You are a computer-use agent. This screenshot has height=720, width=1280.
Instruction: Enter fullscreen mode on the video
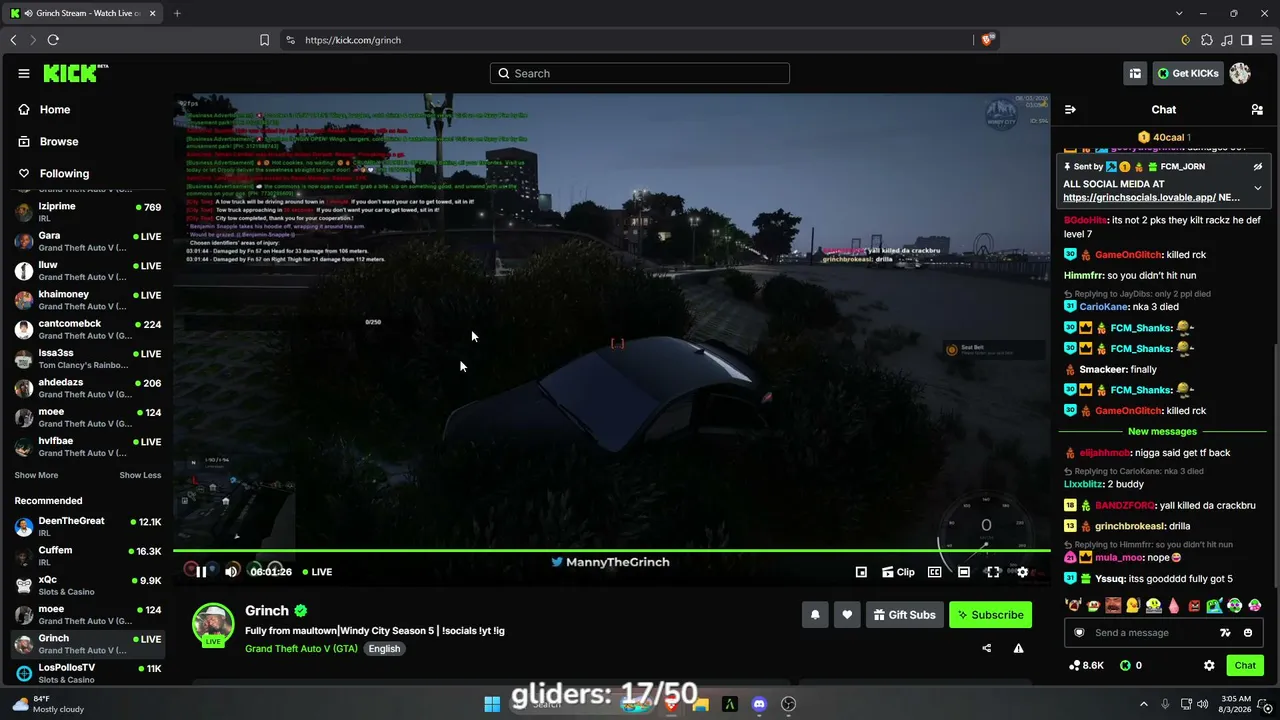pos(993,572)
